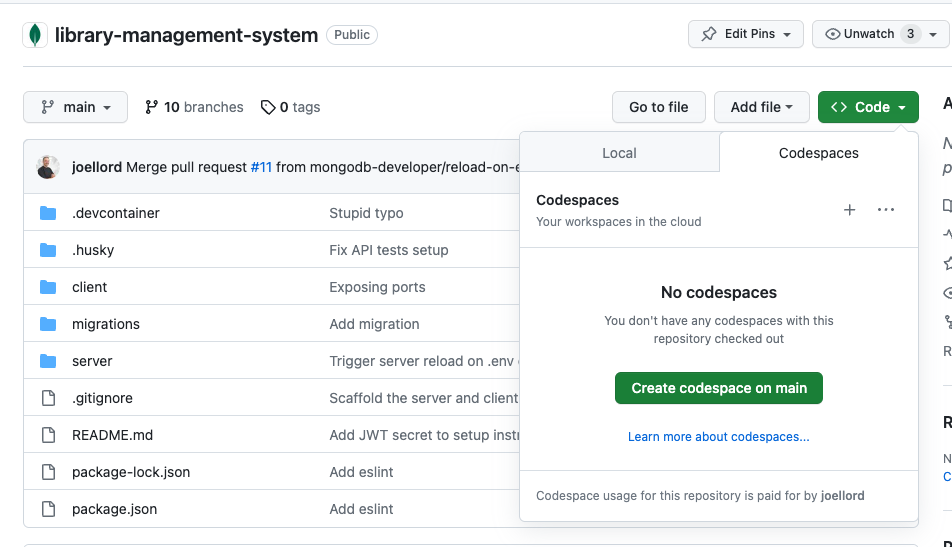Click the Go to file button
This screenshot has width=952, height=547.
[659, 107]
